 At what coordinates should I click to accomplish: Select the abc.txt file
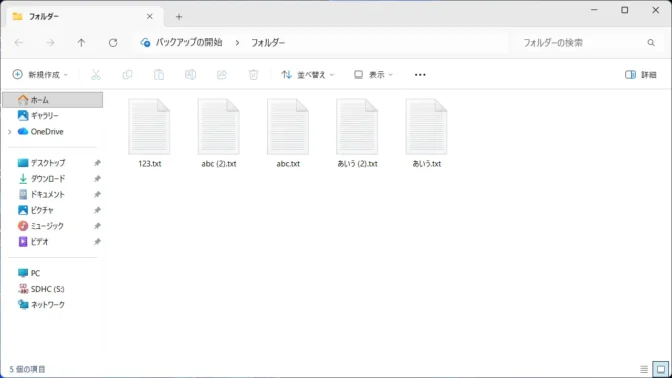tap(288, 133)
